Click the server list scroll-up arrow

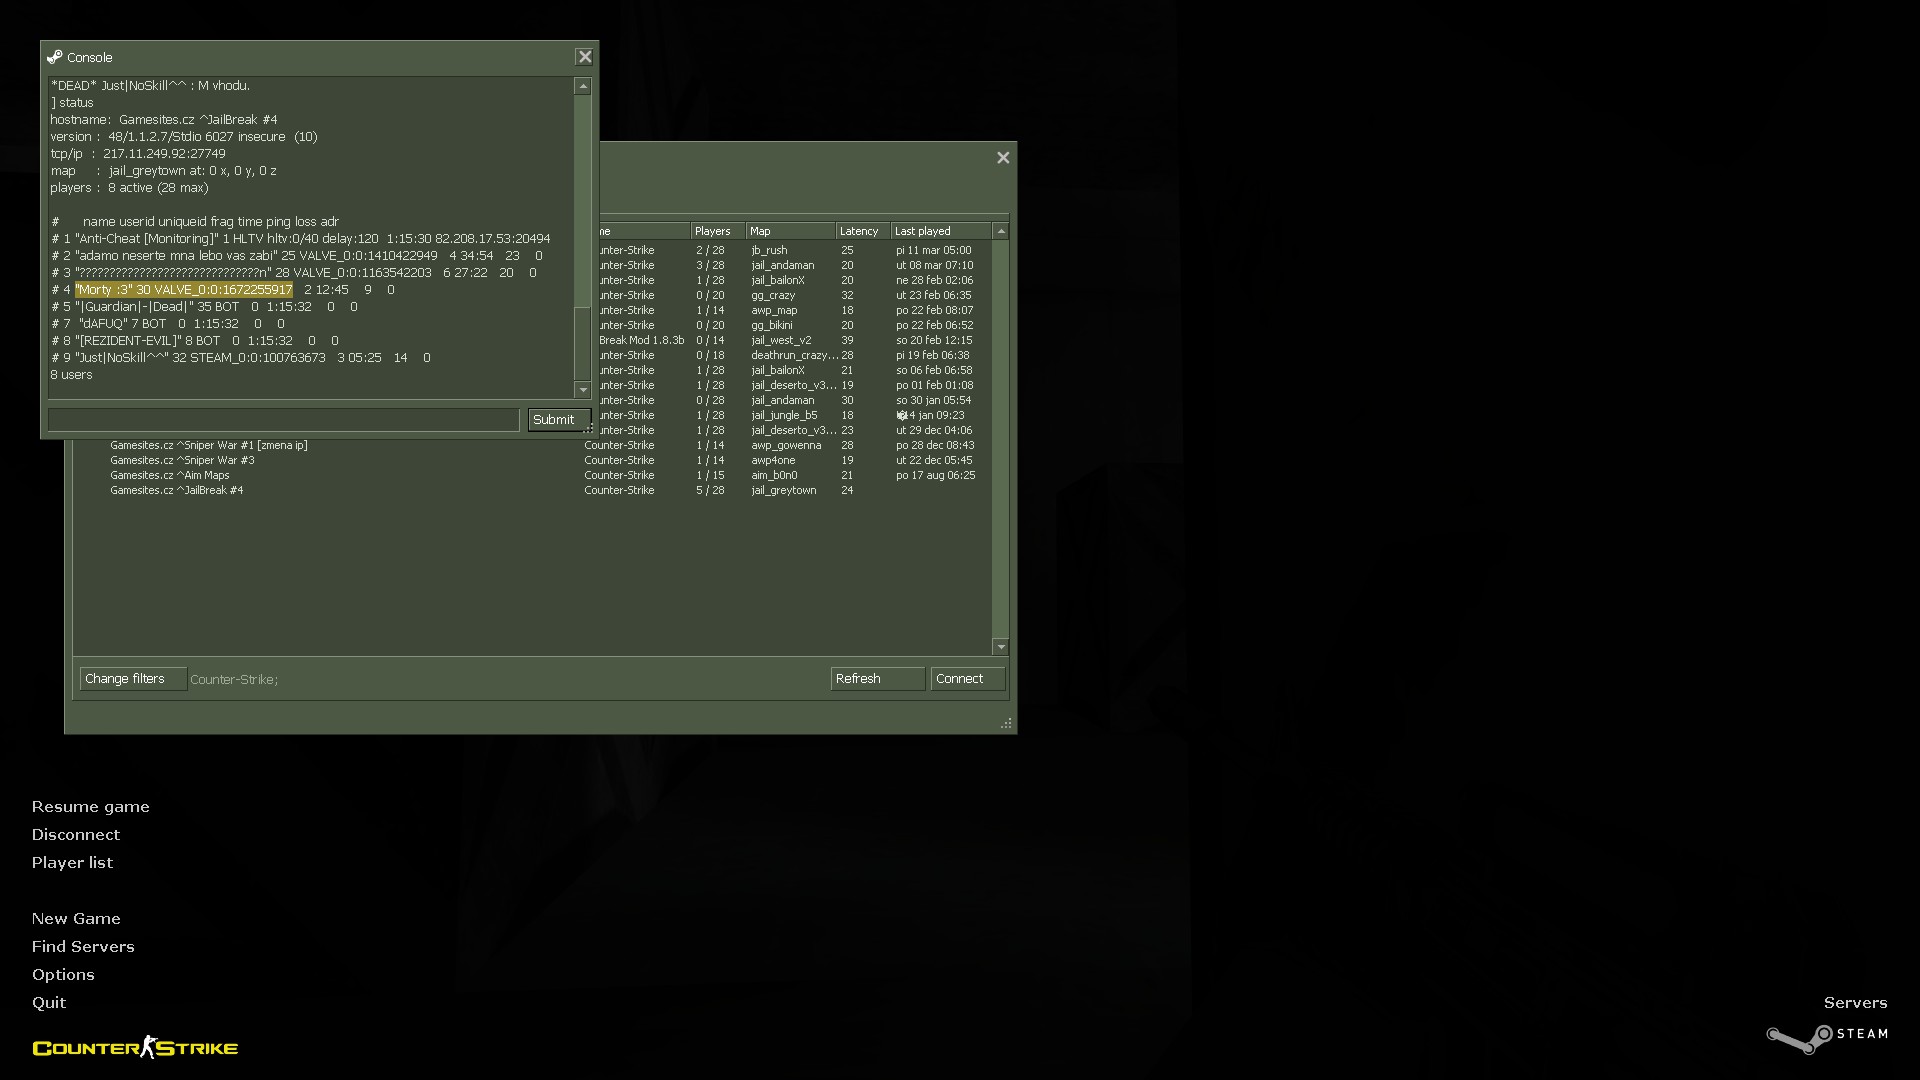1001,231
